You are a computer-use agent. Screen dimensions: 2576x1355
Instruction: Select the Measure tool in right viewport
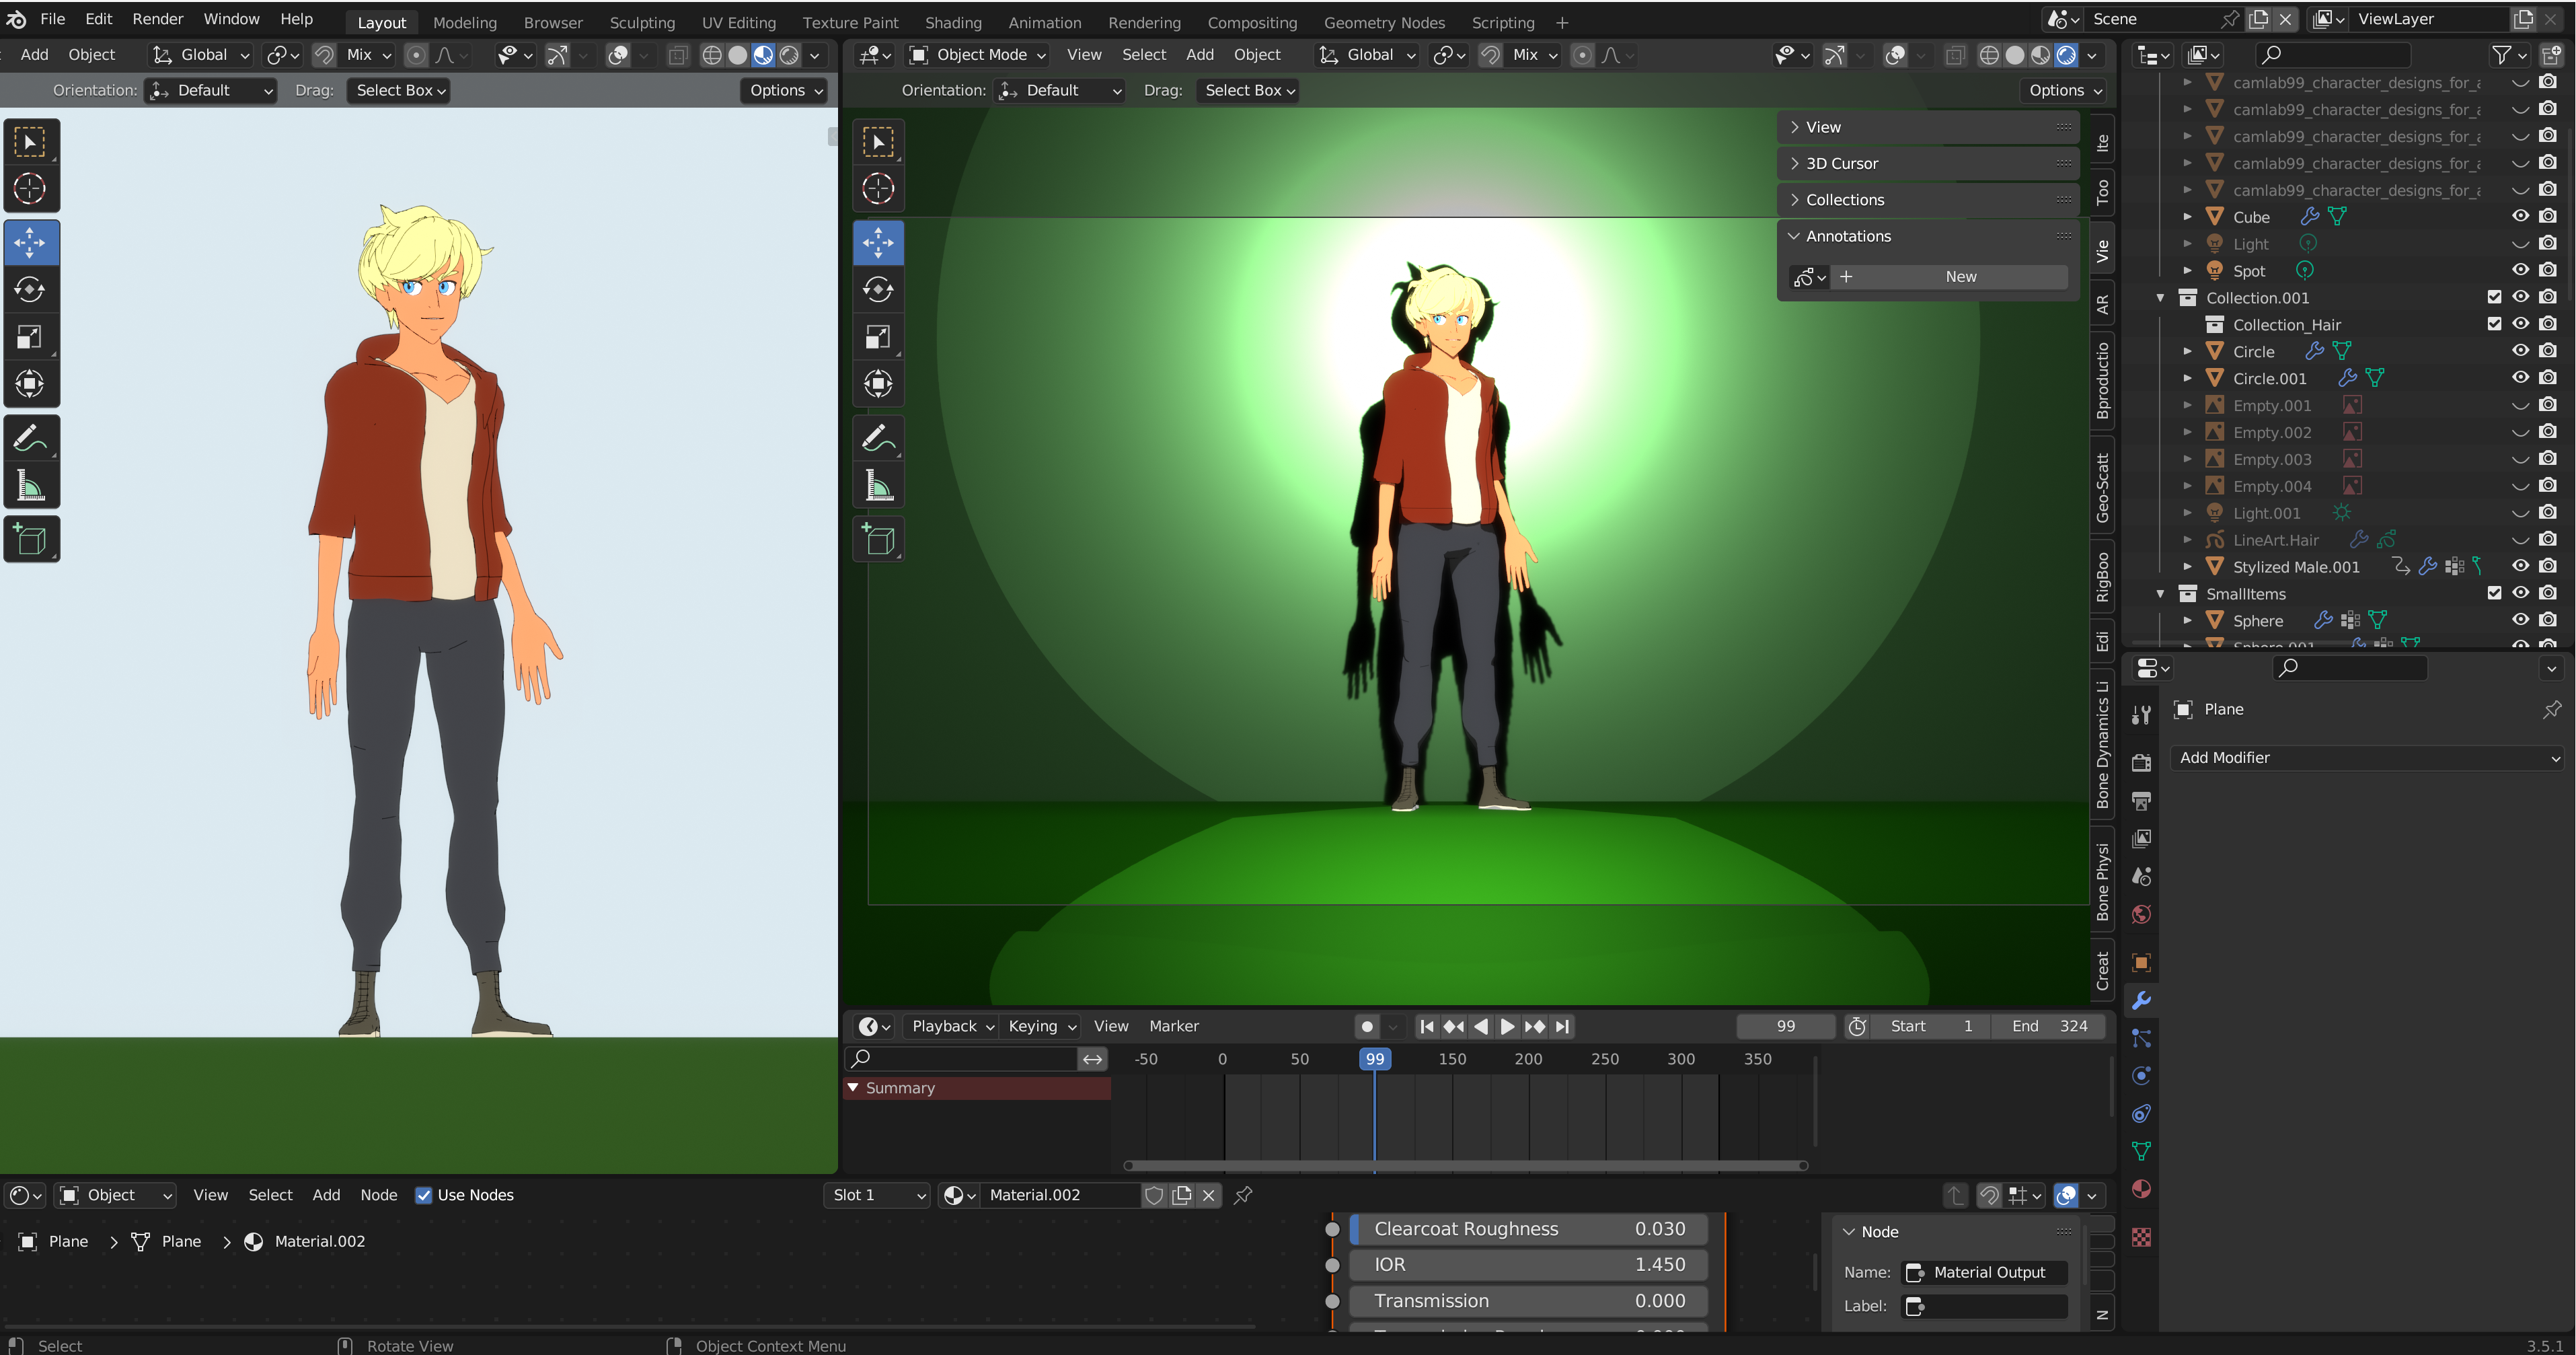[x=878, y=486]
